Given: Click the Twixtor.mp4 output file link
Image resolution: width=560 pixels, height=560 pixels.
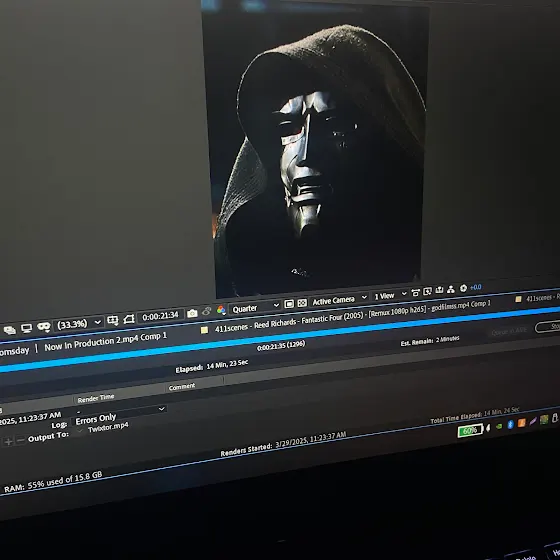Looking at the screenshot, I should point(108,428).
